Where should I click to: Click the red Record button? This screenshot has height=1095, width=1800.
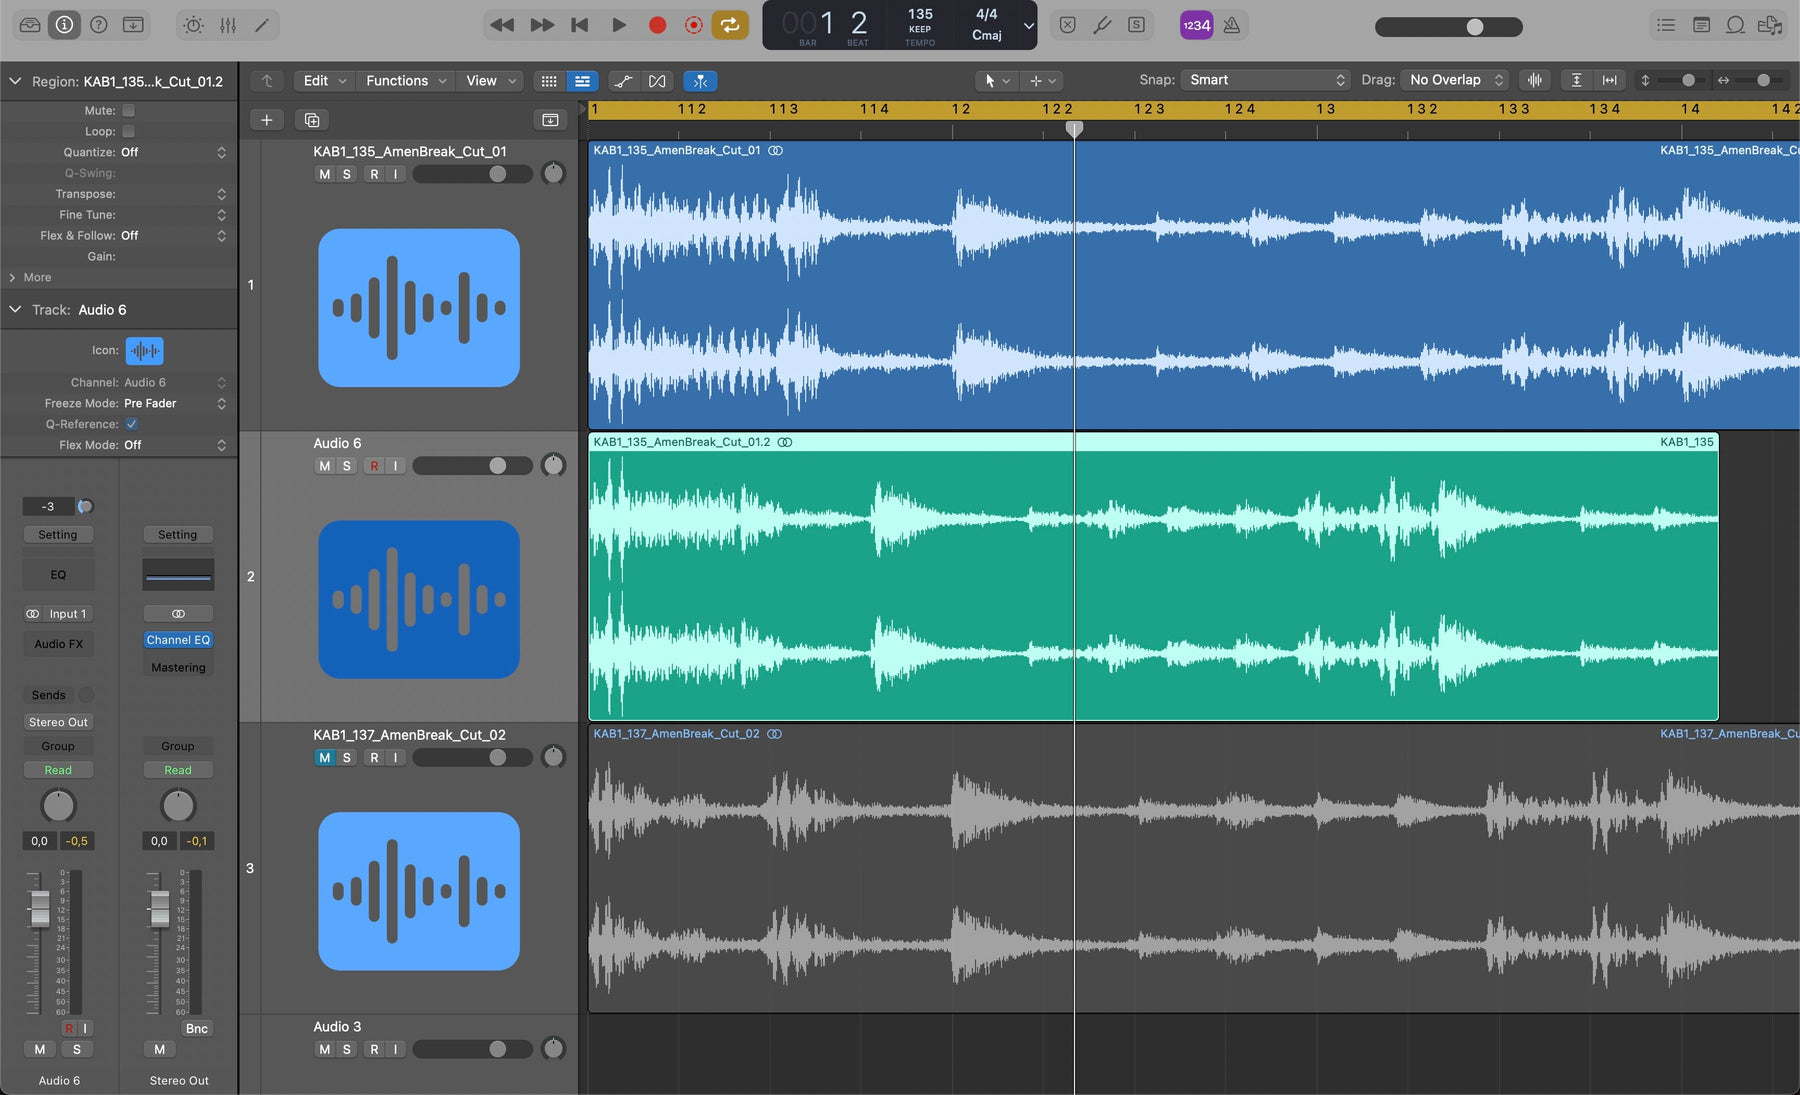pos(657,25)
